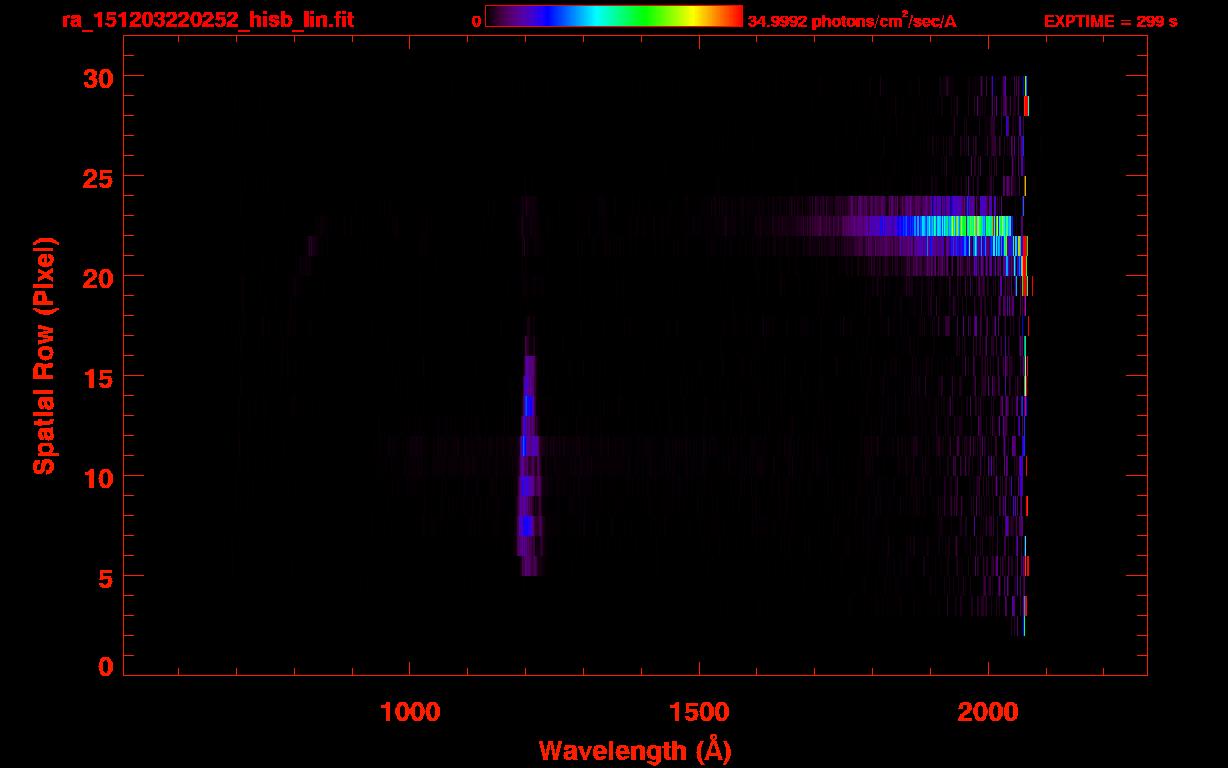This screenshot has height=768, width=1228.
Task: Click the Wavelength (Å) axis title
Action: tap(635, 750)
